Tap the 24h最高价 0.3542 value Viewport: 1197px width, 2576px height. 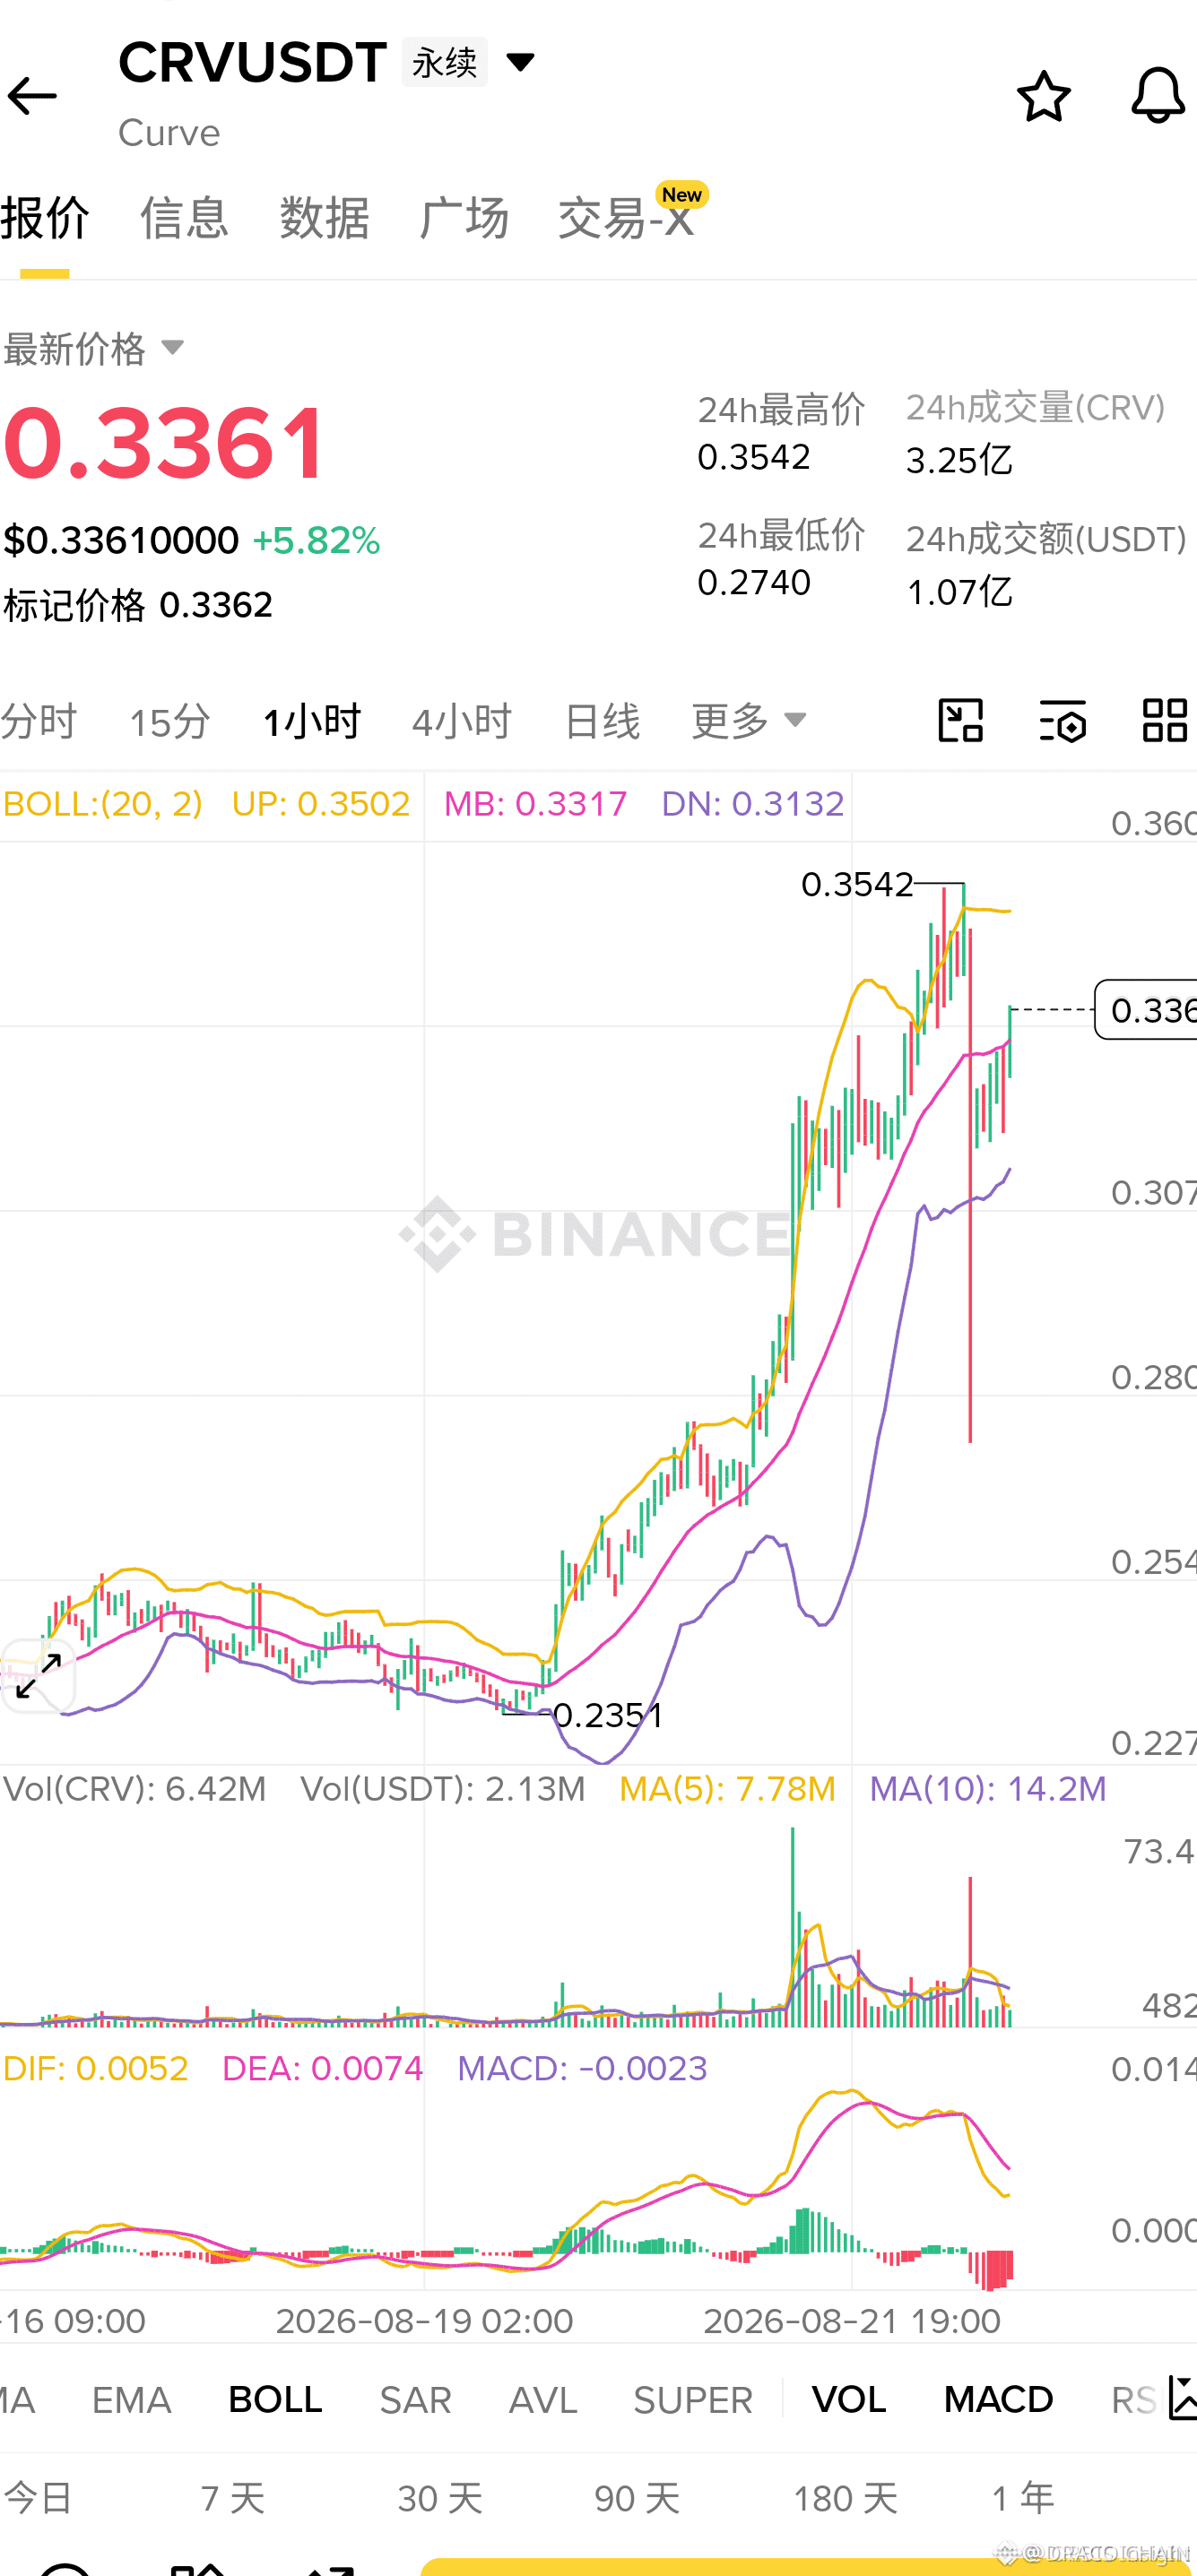click(x=754, y=457)
